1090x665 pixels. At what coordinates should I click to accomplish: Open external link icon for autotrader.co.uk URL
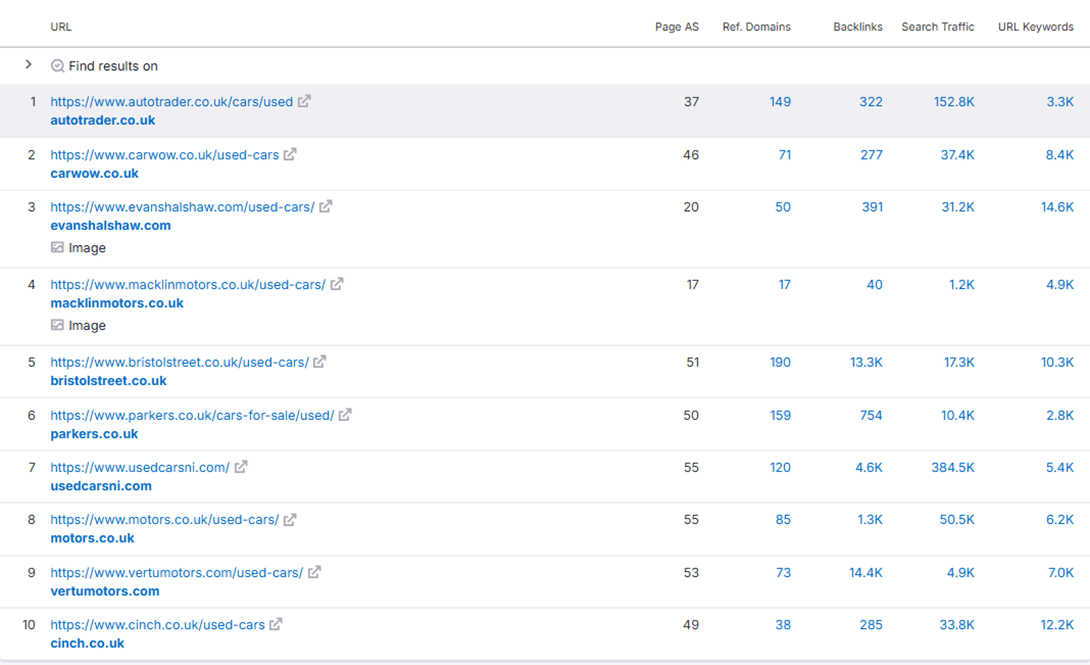(x=304, y=101)
